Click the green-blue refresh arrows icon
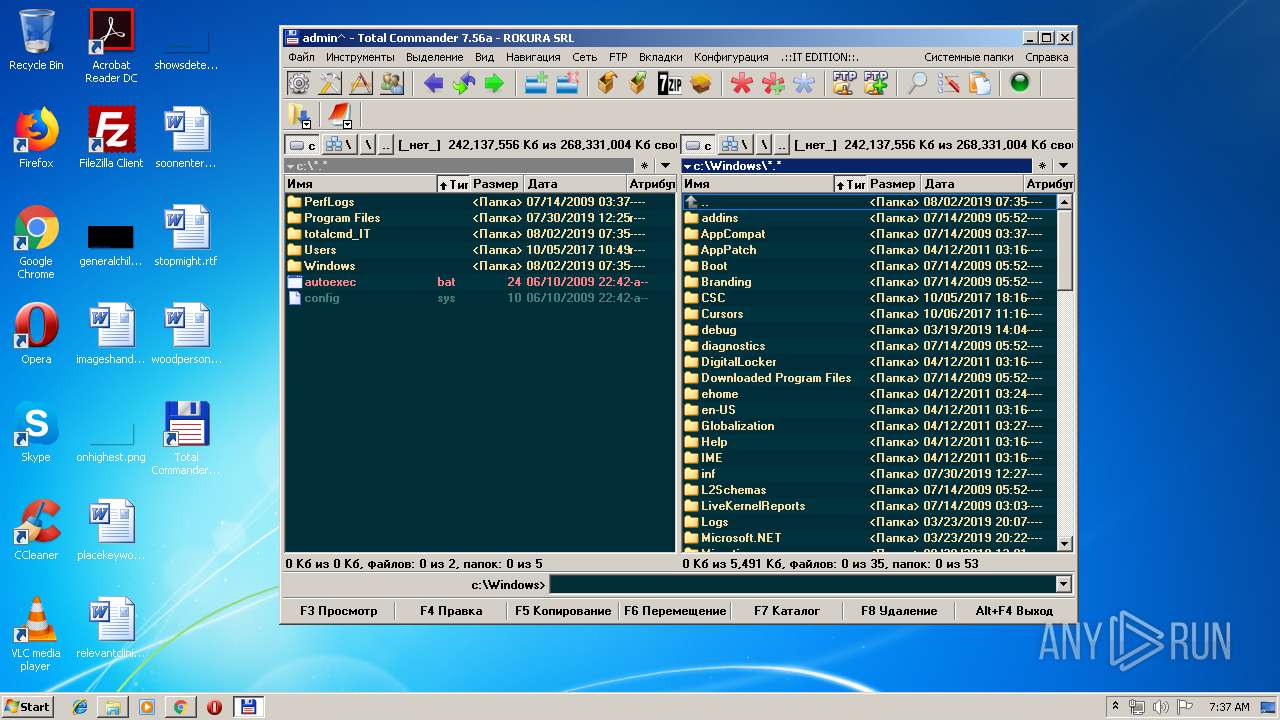Image resolution: width=1280 pixels, height=720 pixels. pos(463,83)
